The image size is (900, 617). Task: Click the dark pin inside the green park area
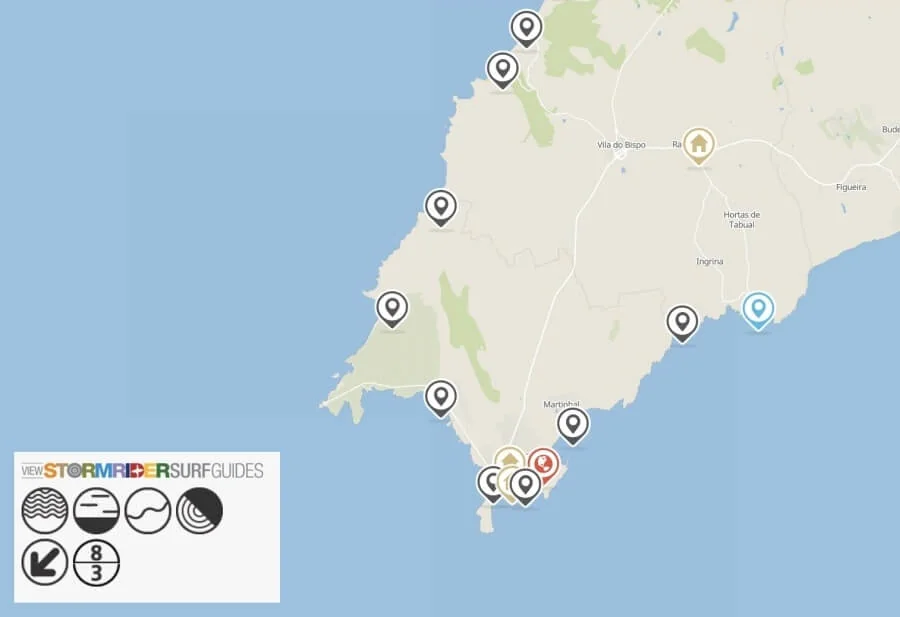click(x=392, y=307)
